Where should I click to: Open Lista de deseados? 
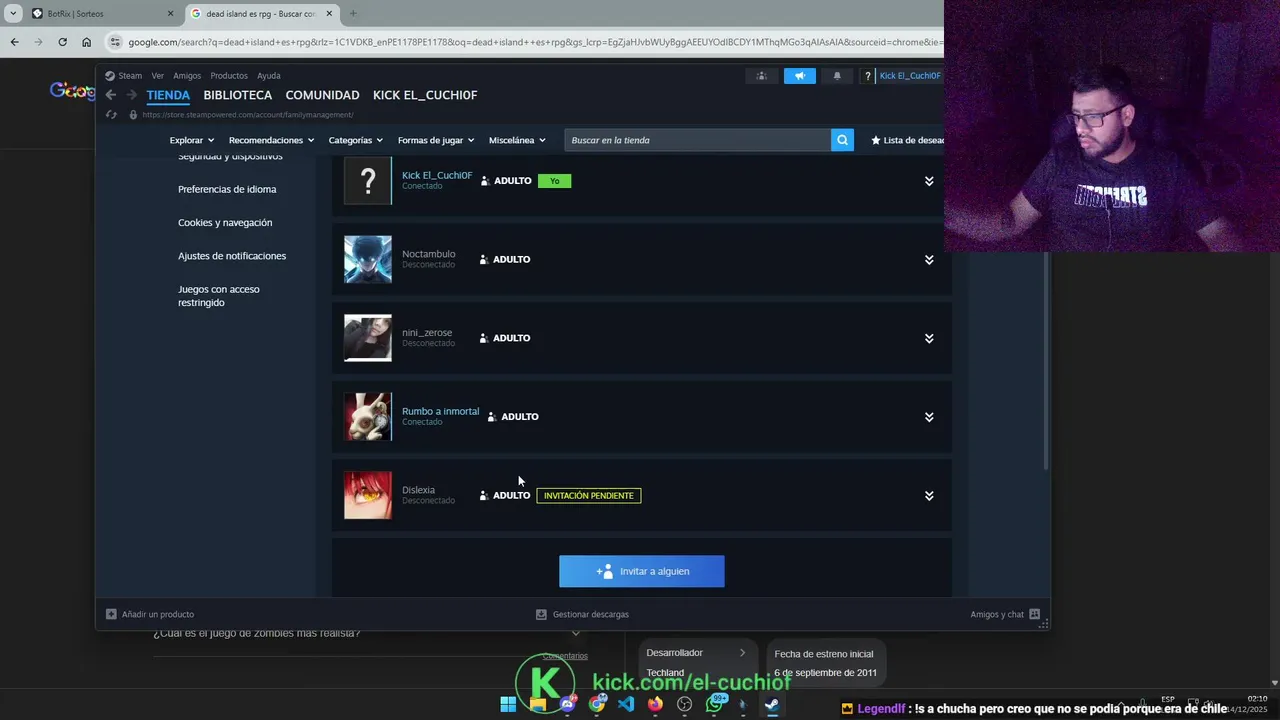pos(908,140)
